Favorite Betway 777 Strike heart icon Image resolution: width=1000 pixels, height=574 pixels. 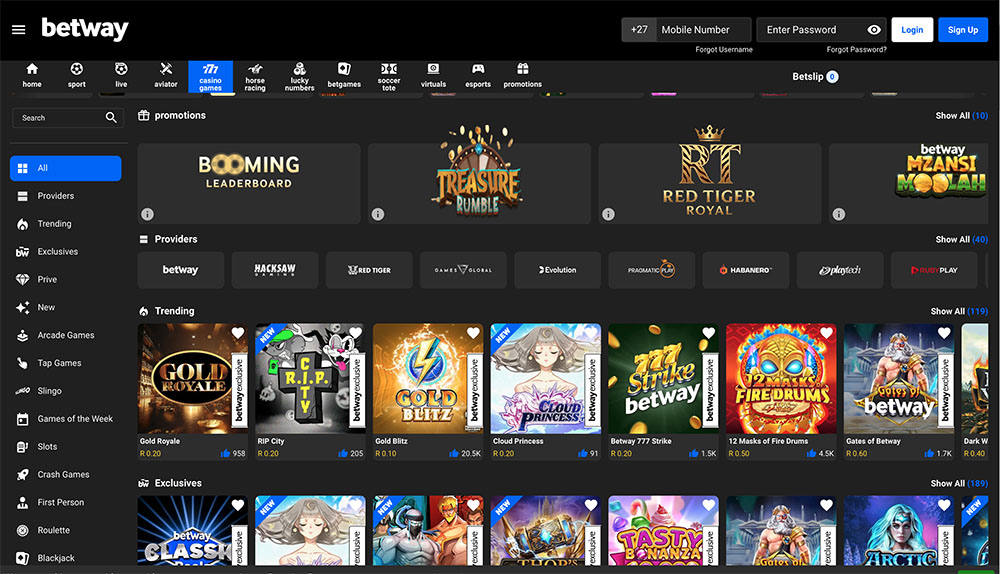[x=709, y=333]
